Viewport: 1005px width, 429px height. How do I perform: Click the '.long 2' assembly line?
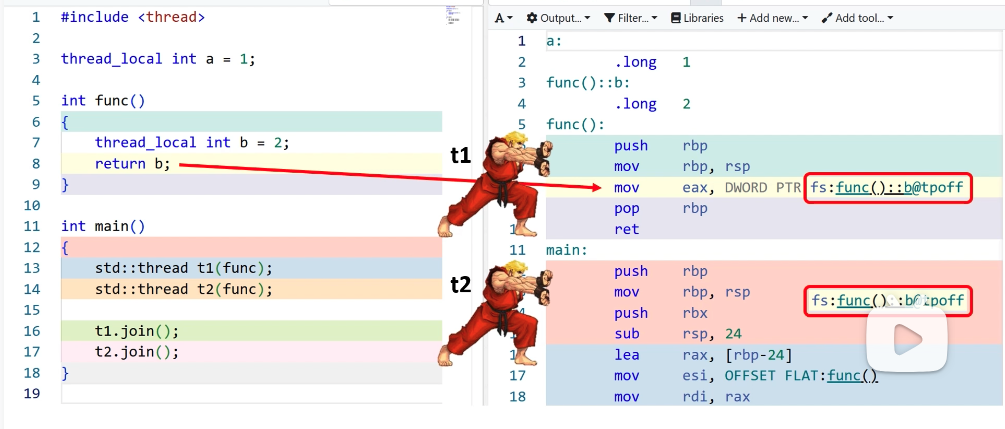(652, 104)
